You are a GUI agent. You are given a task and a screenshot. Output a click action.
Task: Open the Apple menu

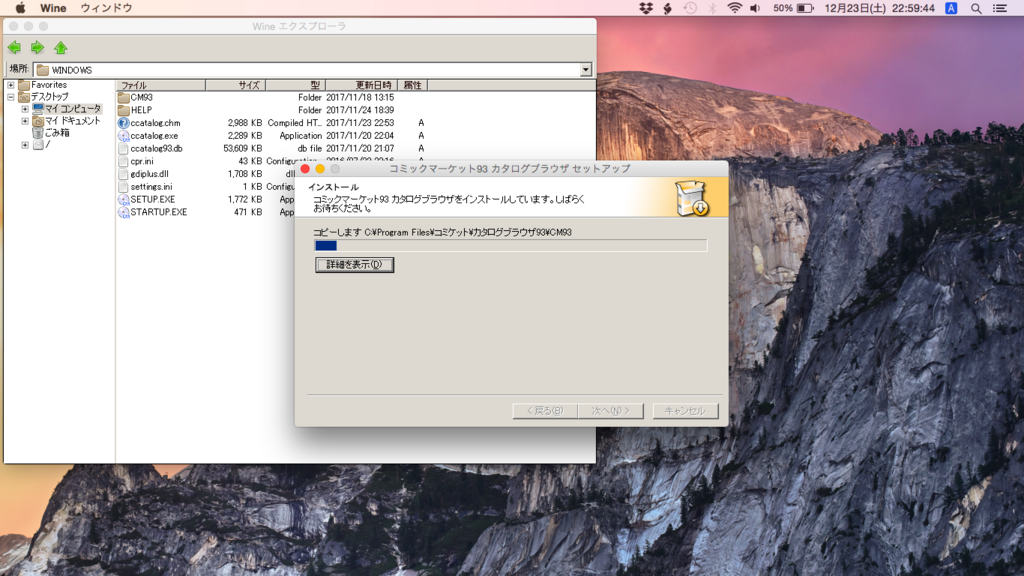tap(20, 8)
